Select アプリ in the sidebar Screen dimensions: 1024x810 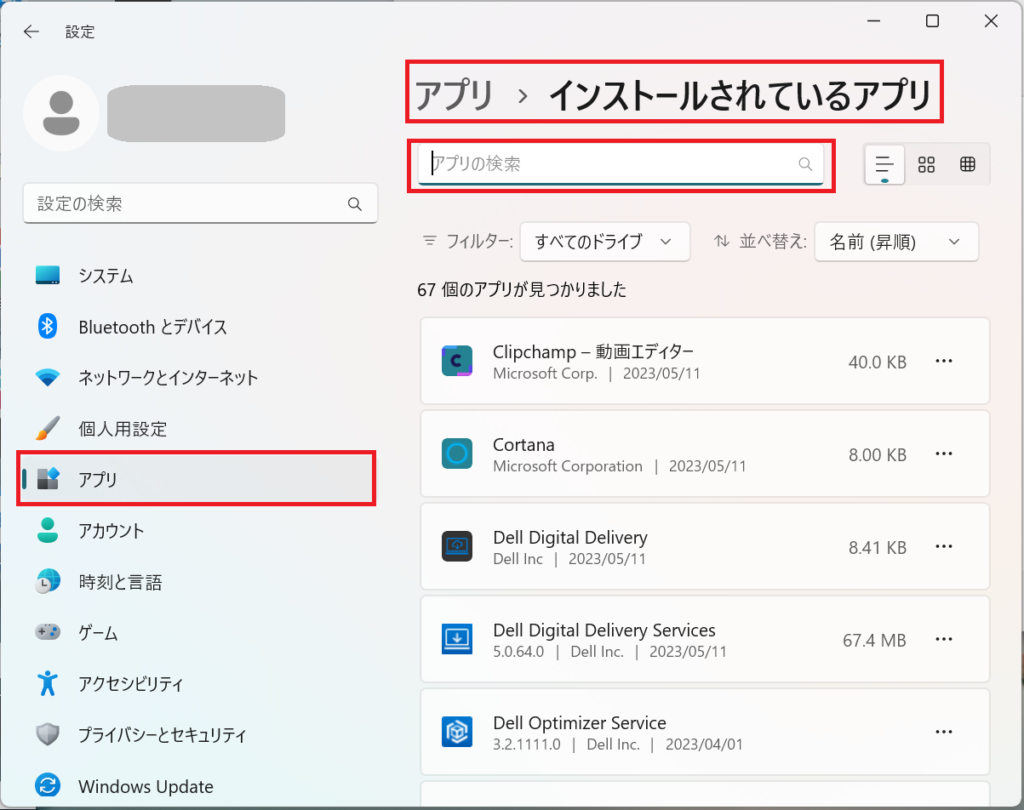coord(199,479)
